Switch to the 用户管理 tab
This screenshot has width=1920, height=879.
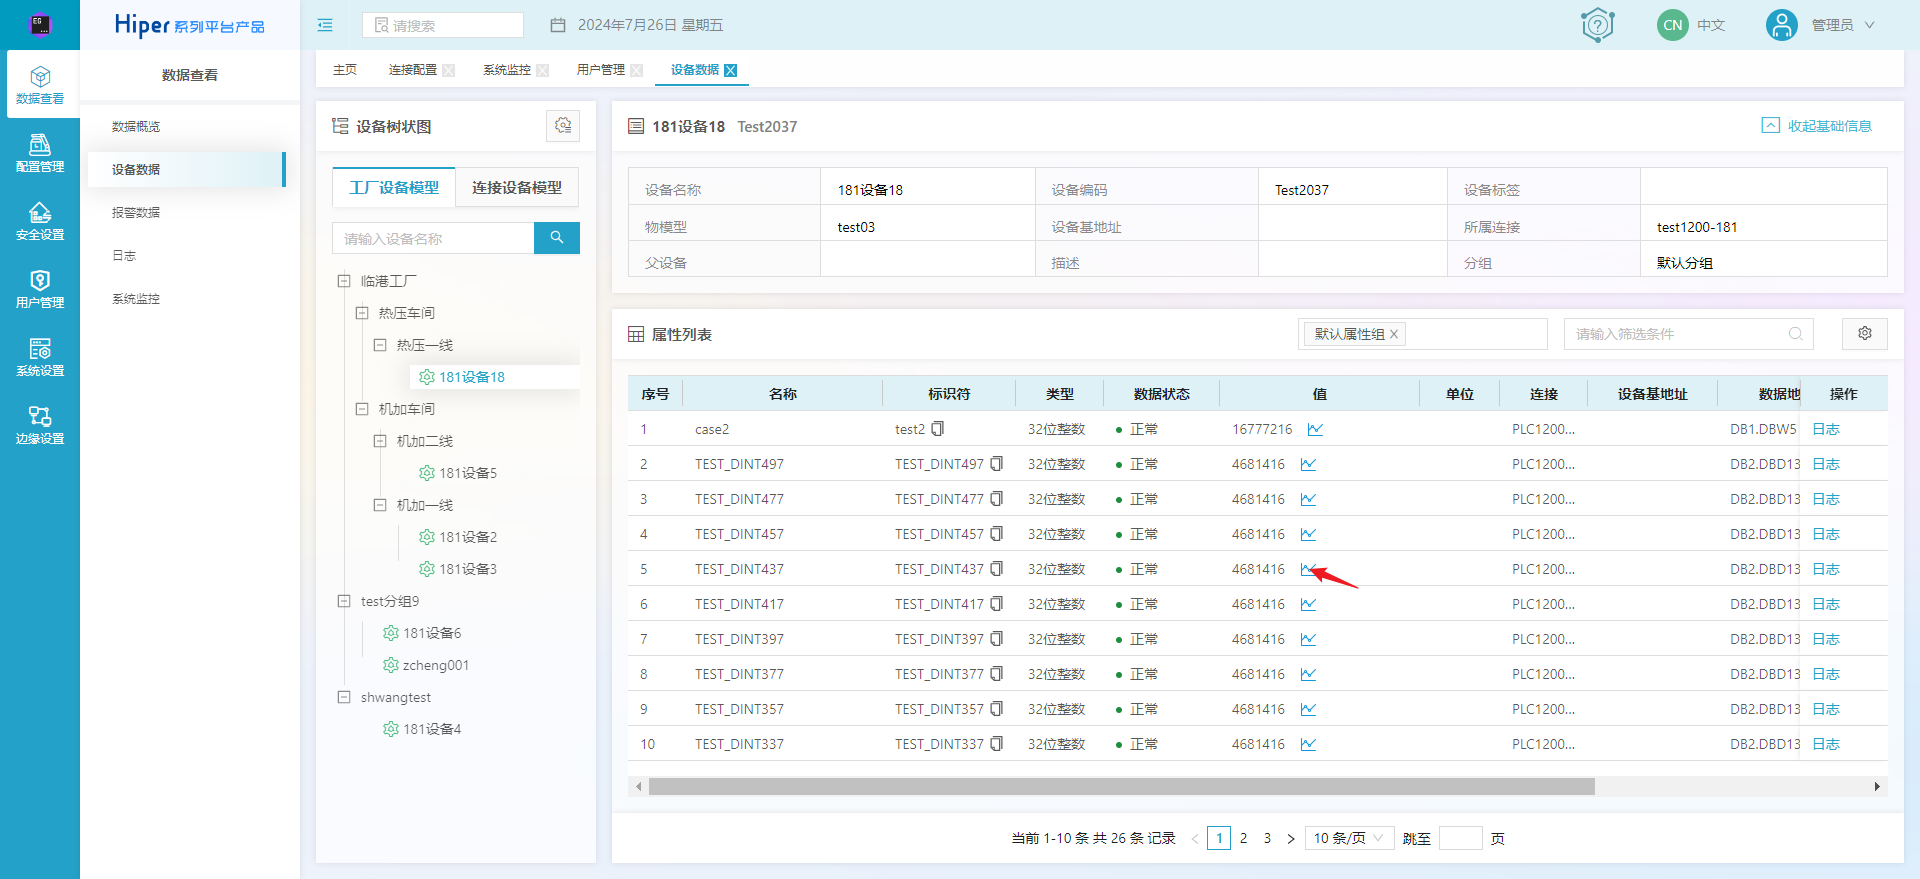point(601,70)
